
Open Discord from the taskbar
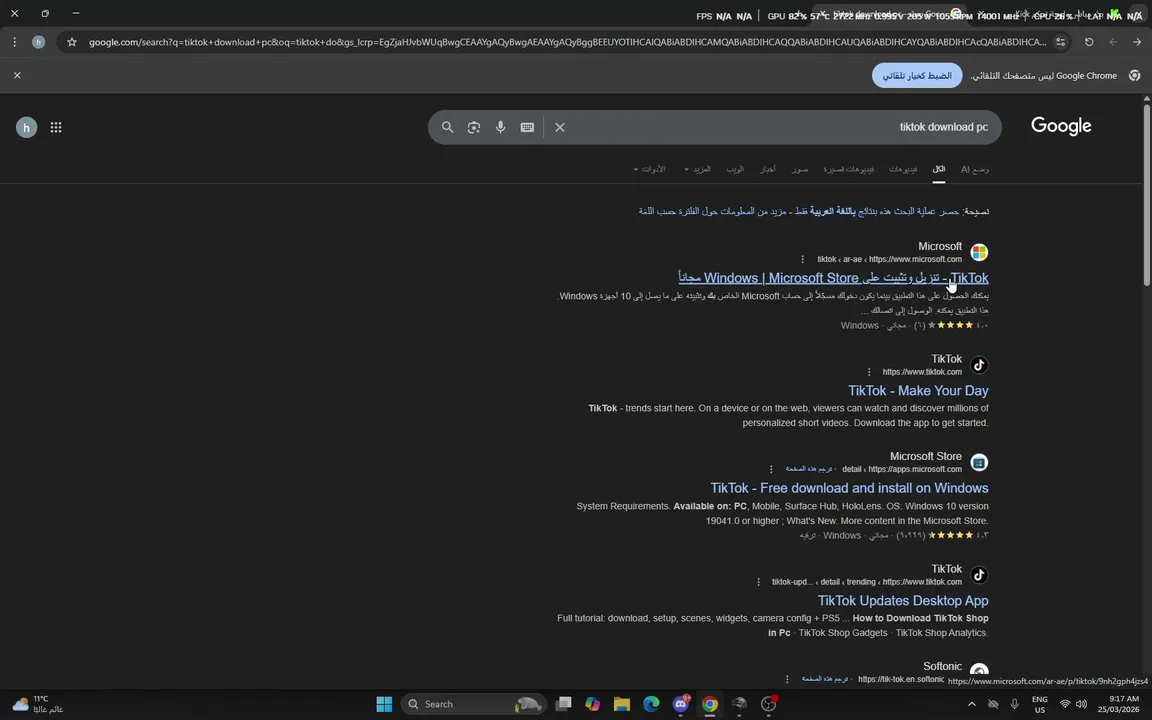click(680, 704)
